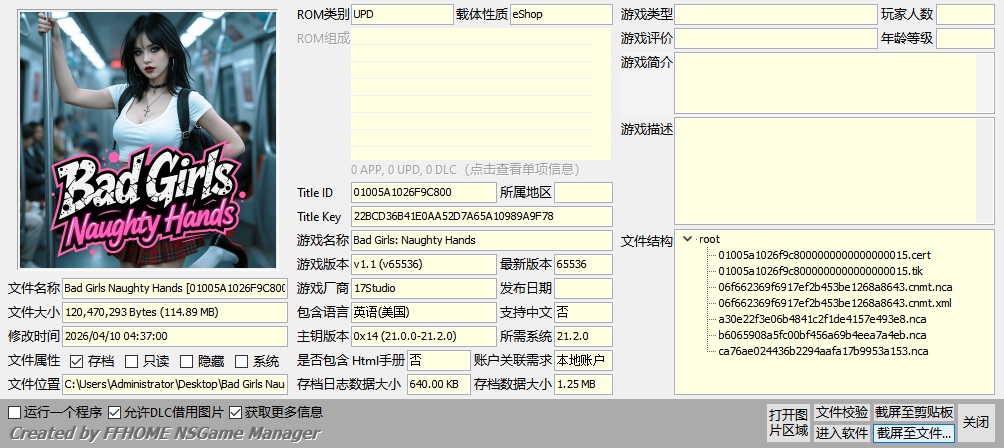Viewport: 1004px width, 448px height.
Task: Click the 打开图片区域 button
Action: tap(788, 422)
